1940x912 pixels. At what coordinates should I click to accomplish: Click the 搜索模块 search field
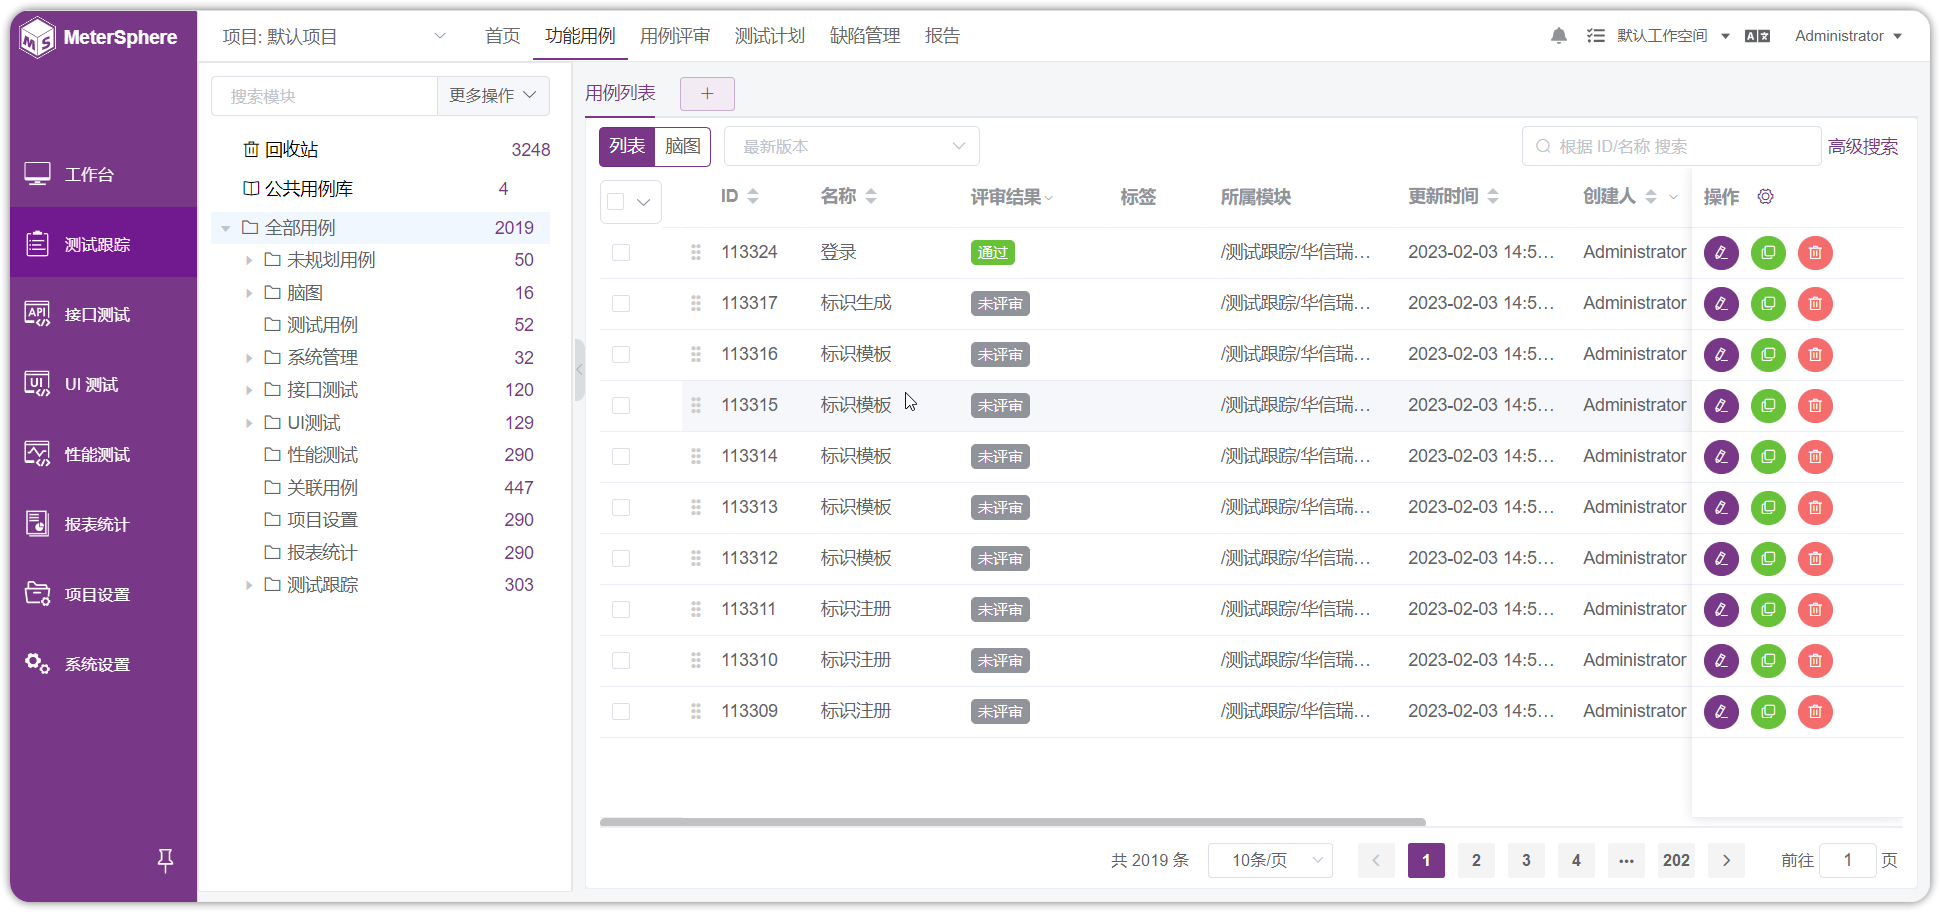(324, 96)
